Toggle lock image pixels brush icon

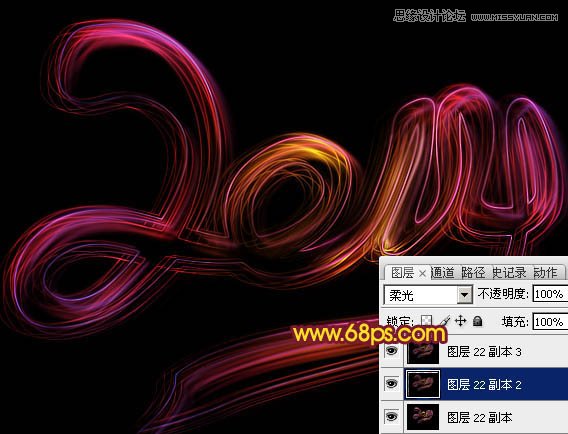coord(445,321)
